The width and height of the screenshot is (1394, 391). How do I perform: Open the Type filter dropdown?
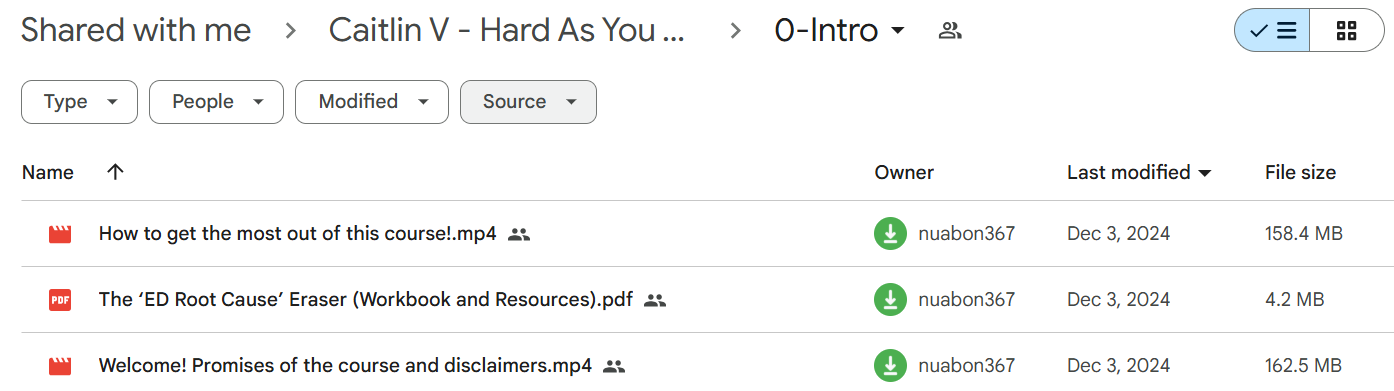coord(79,102)
